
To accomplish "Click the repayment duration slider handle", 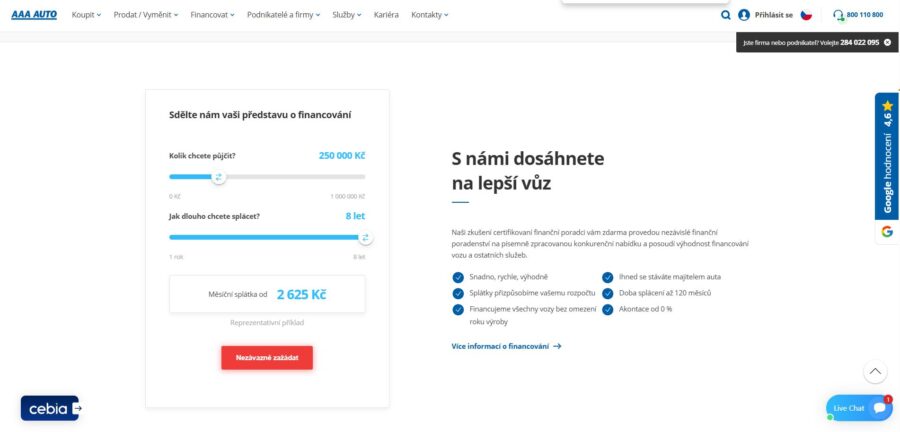I will pyautogui.click(x=366, y=237).
